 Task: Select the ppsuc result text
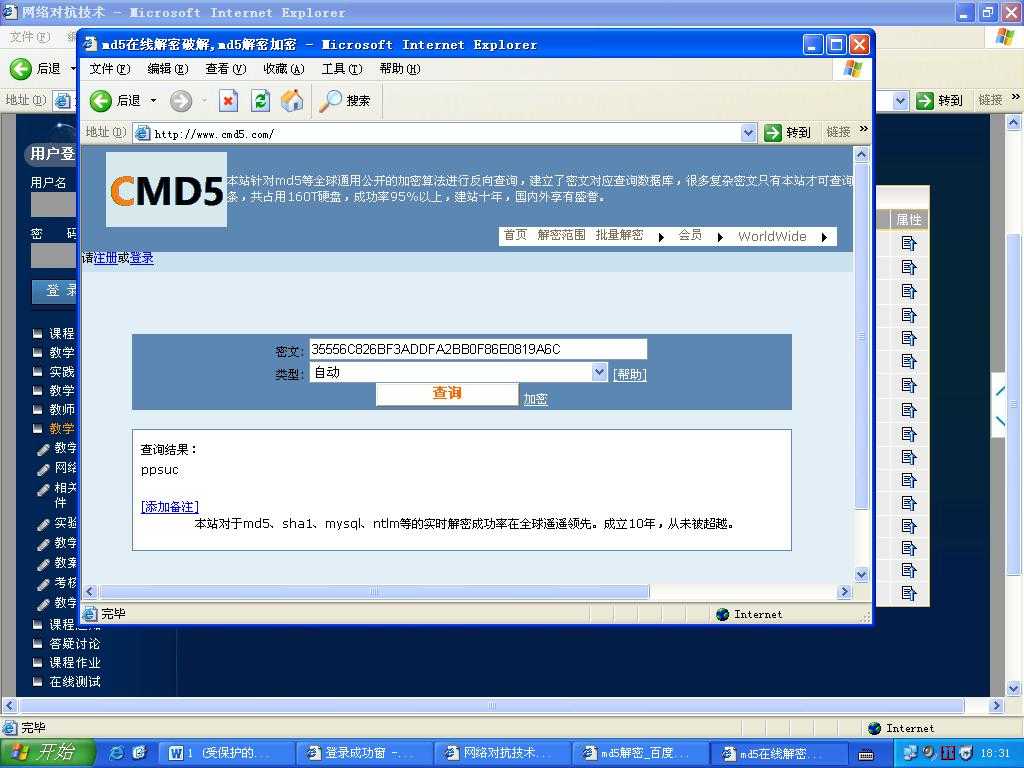click(159, 470)
